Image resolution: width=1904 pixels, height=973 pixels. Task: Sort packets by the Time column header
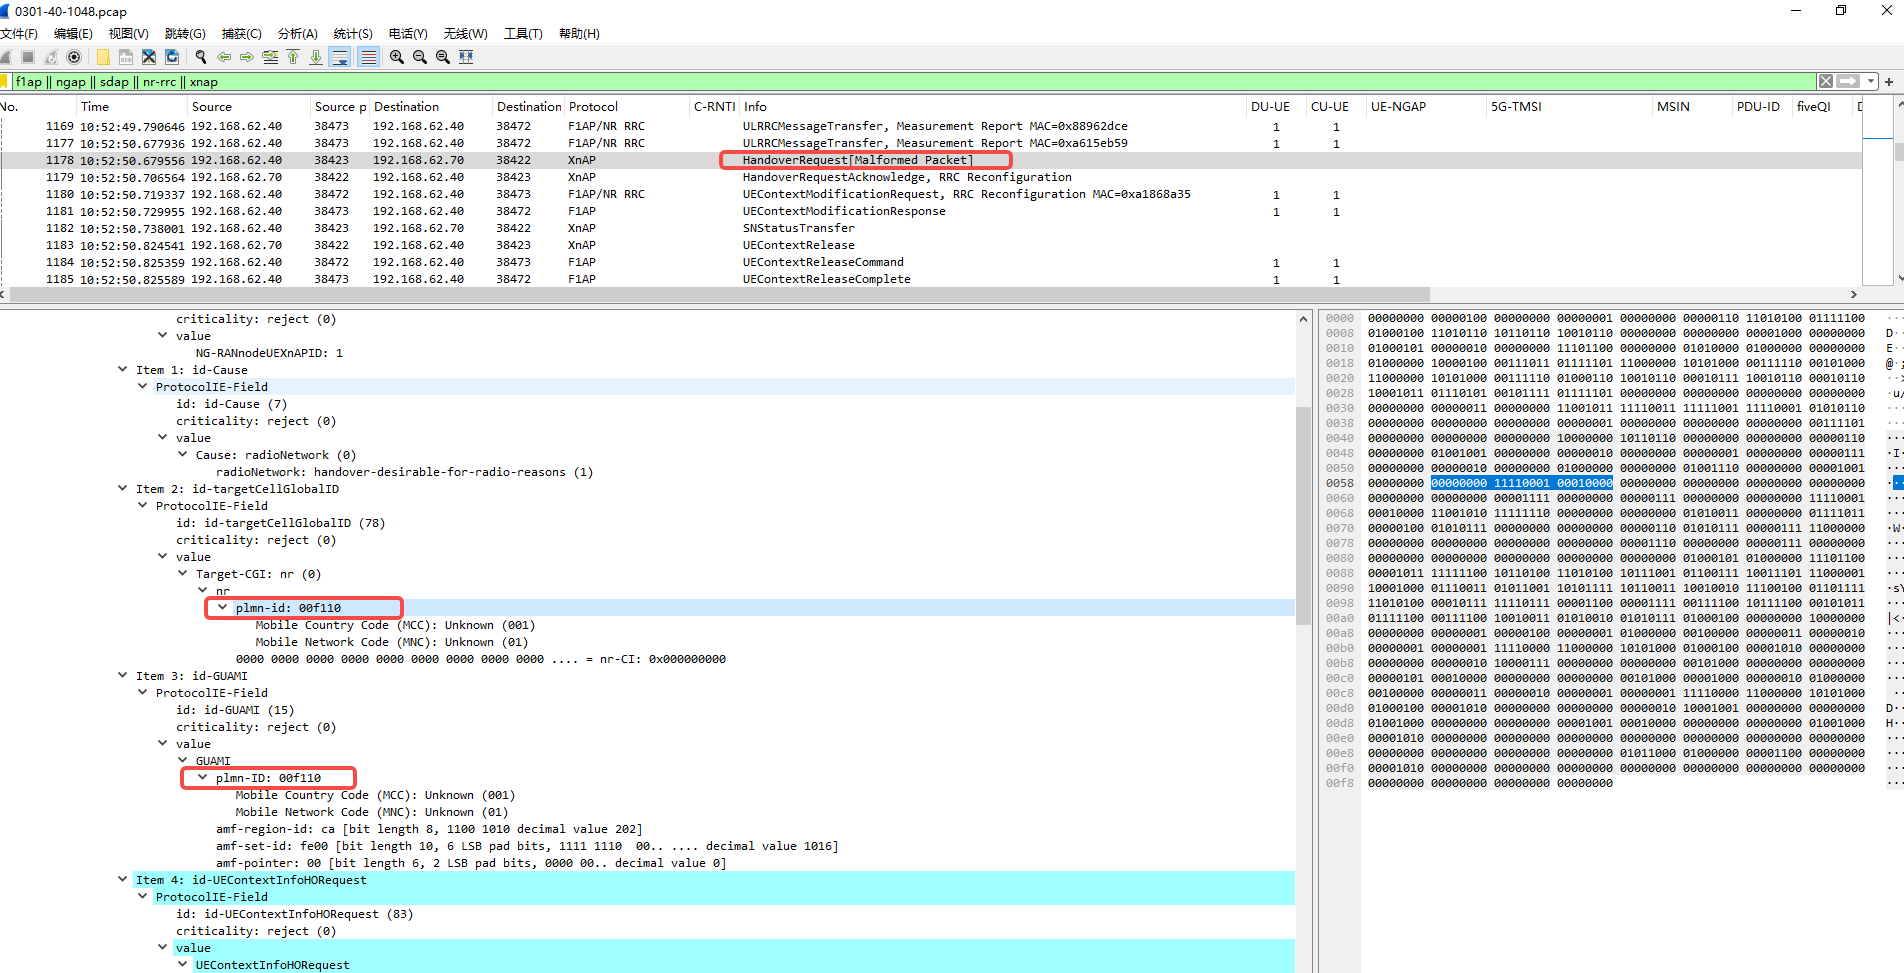[132, 107]
